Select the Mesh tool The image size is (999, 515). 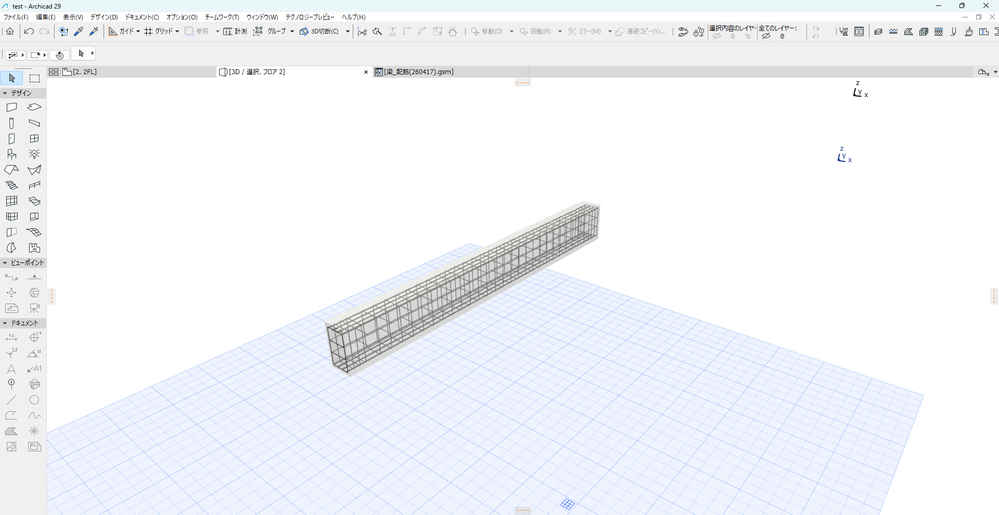point(34,232)
